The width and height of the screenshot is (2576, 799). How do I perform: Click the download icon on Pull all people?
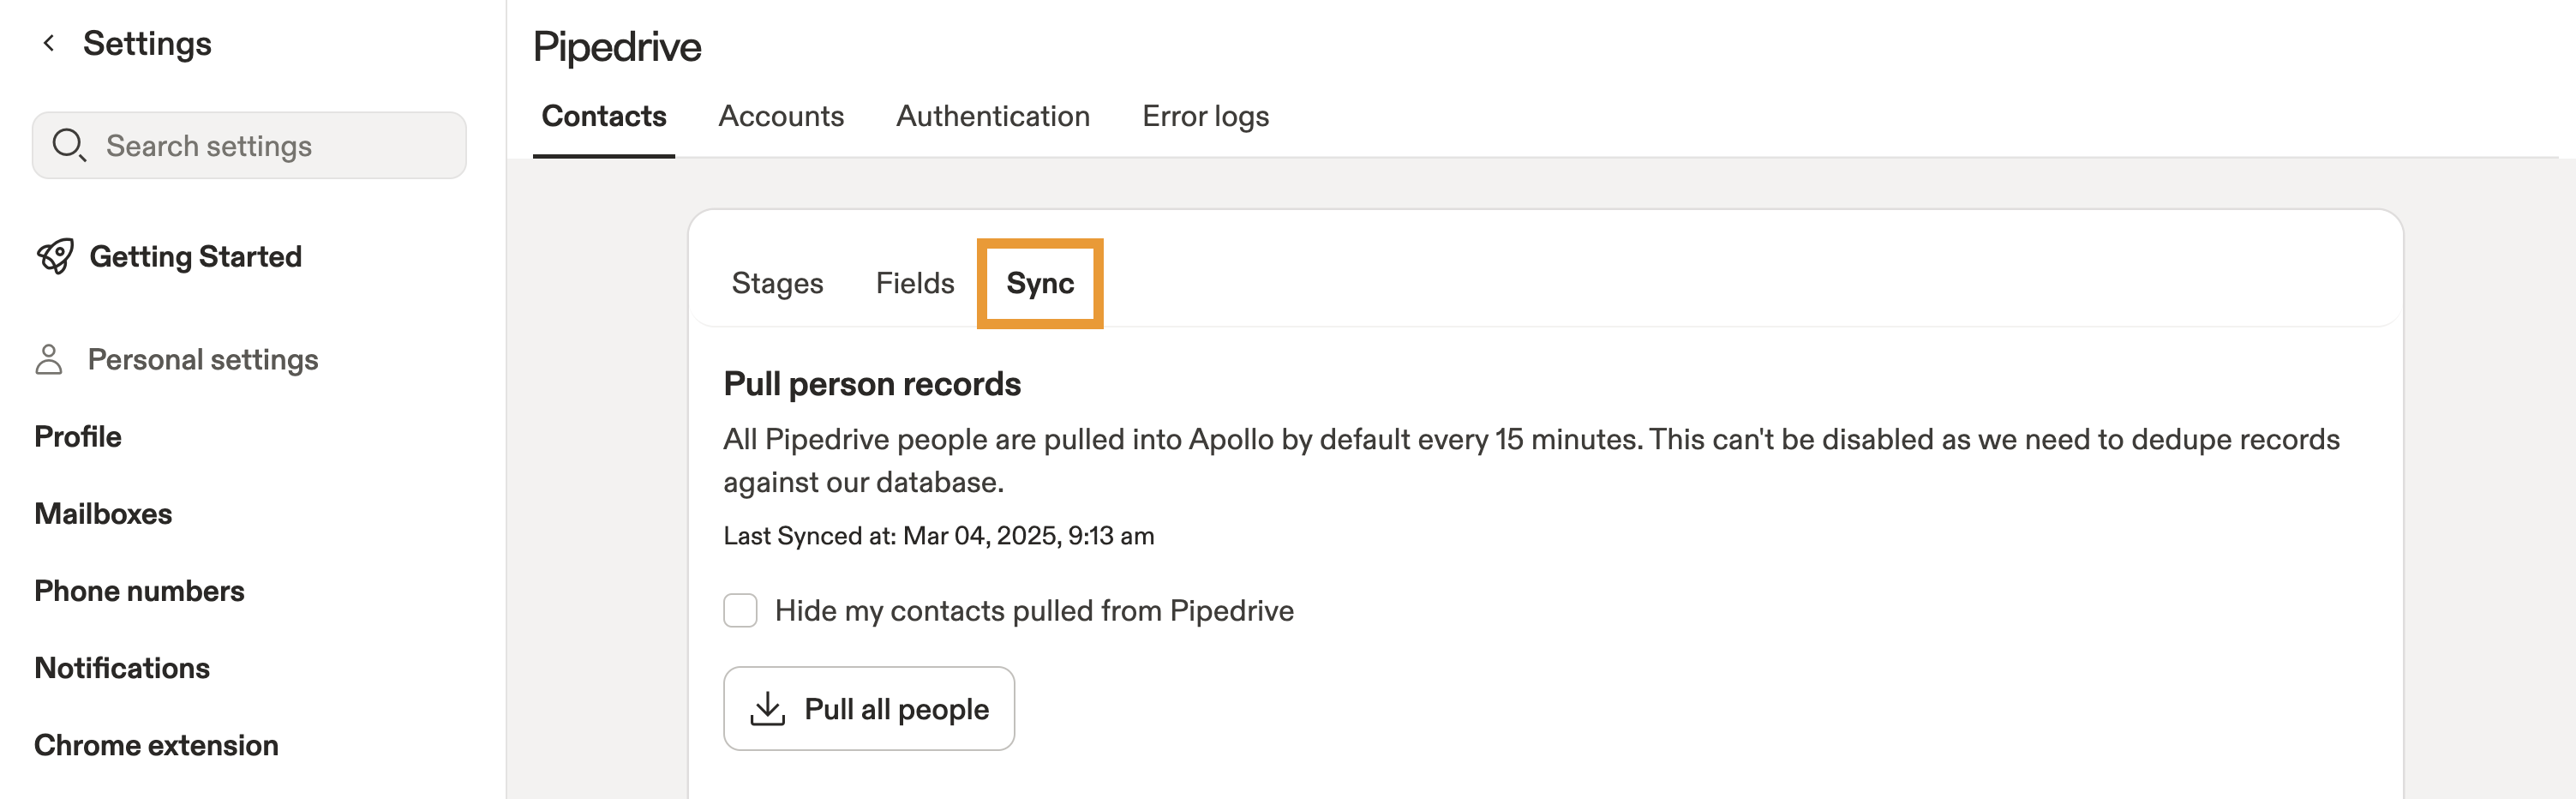767,708
